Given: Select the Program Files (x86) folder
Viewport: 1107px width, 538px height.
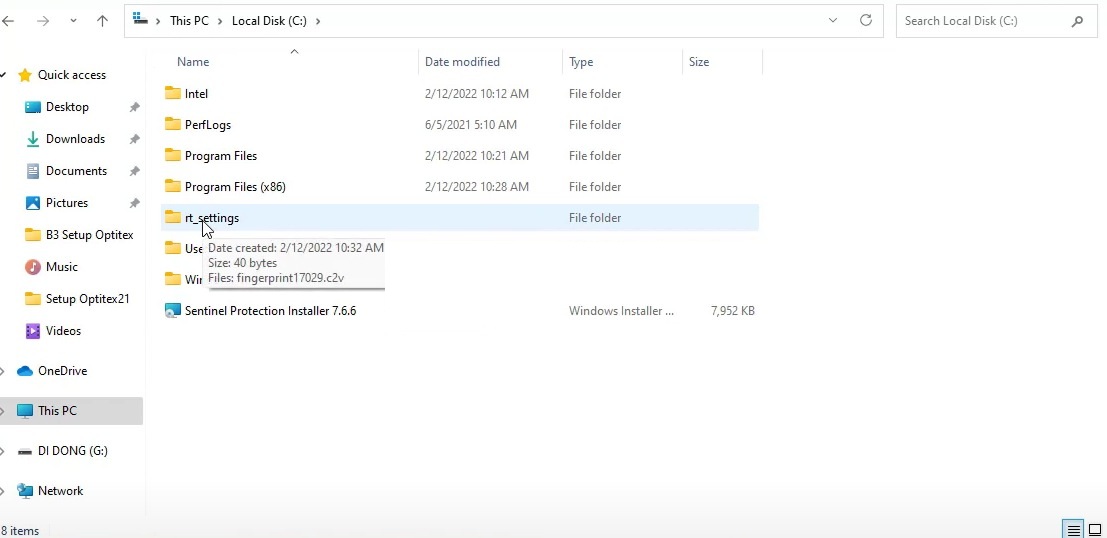Looking at the screenshot, I should click(235, 187).
